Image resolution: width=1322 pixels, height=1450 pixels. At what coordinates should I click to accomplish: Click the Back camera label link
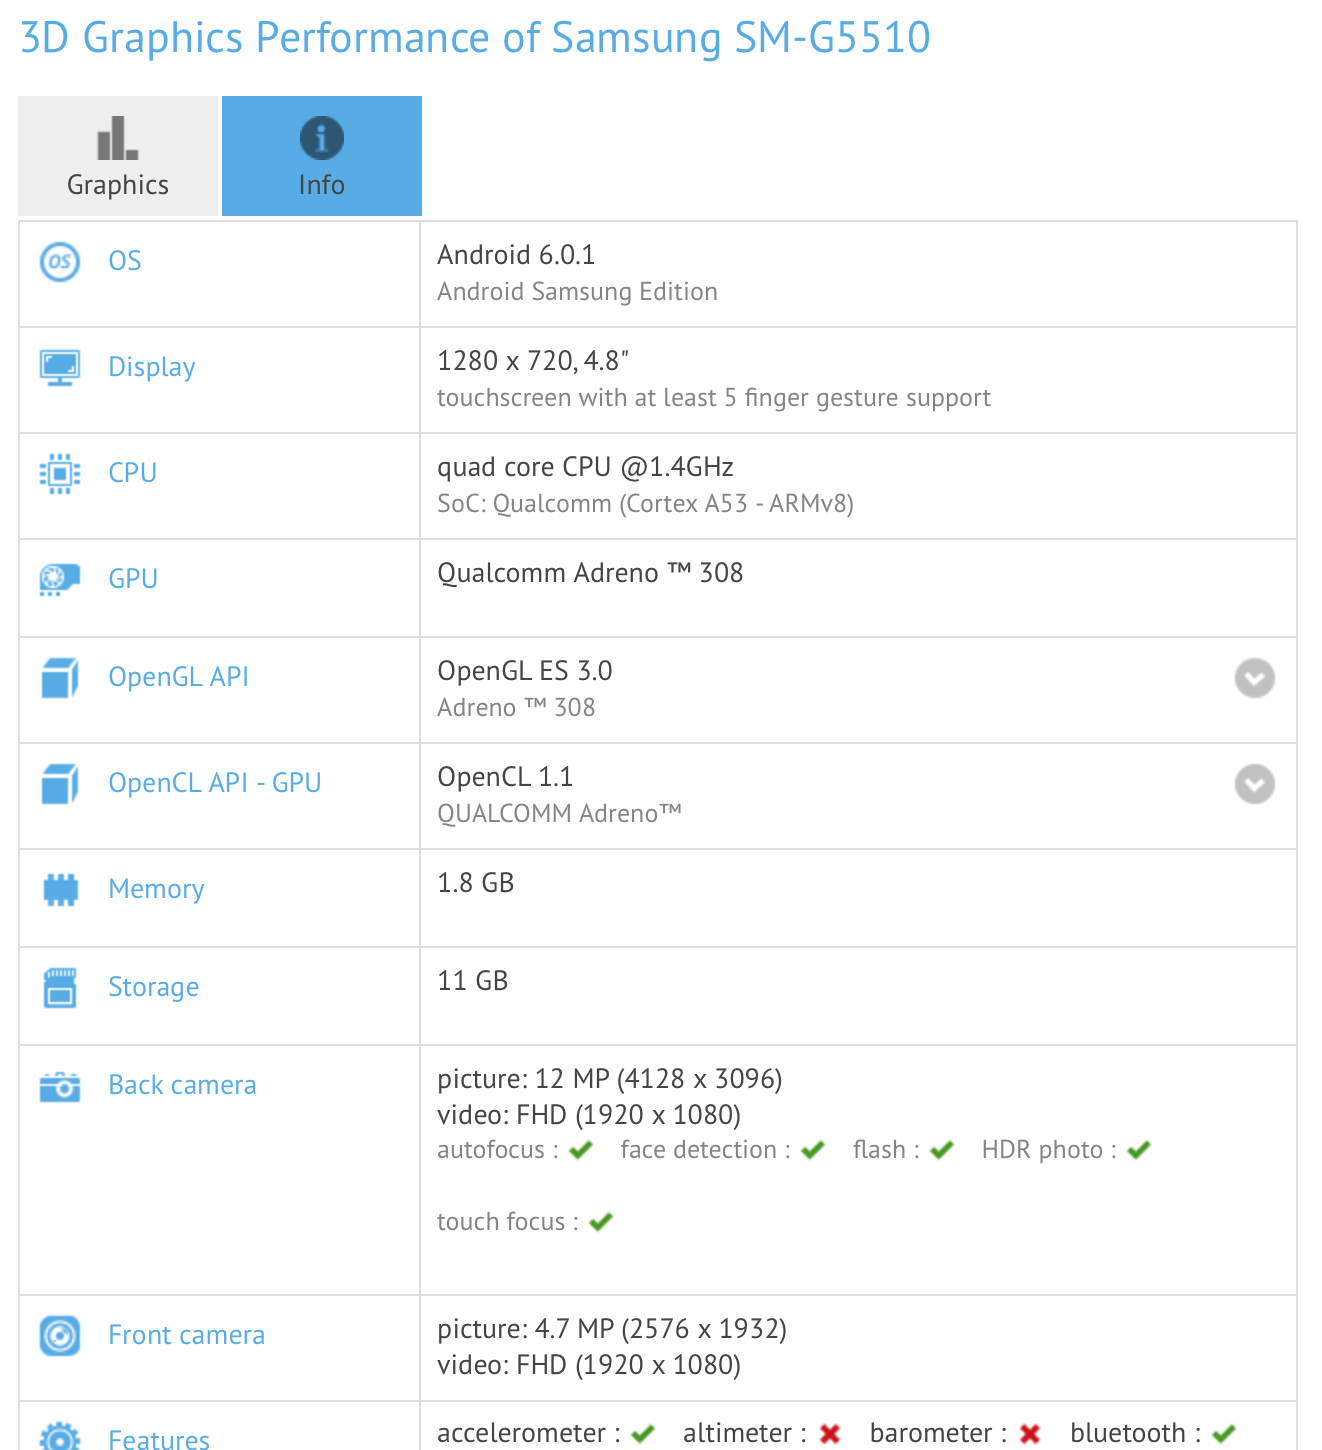[182, 1085]
